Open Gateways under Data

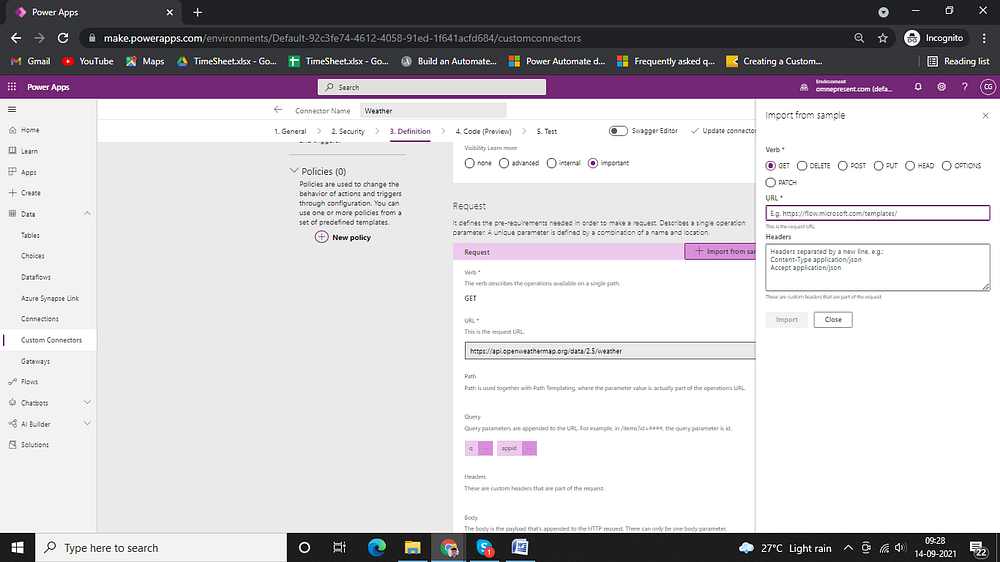point(35,361)
